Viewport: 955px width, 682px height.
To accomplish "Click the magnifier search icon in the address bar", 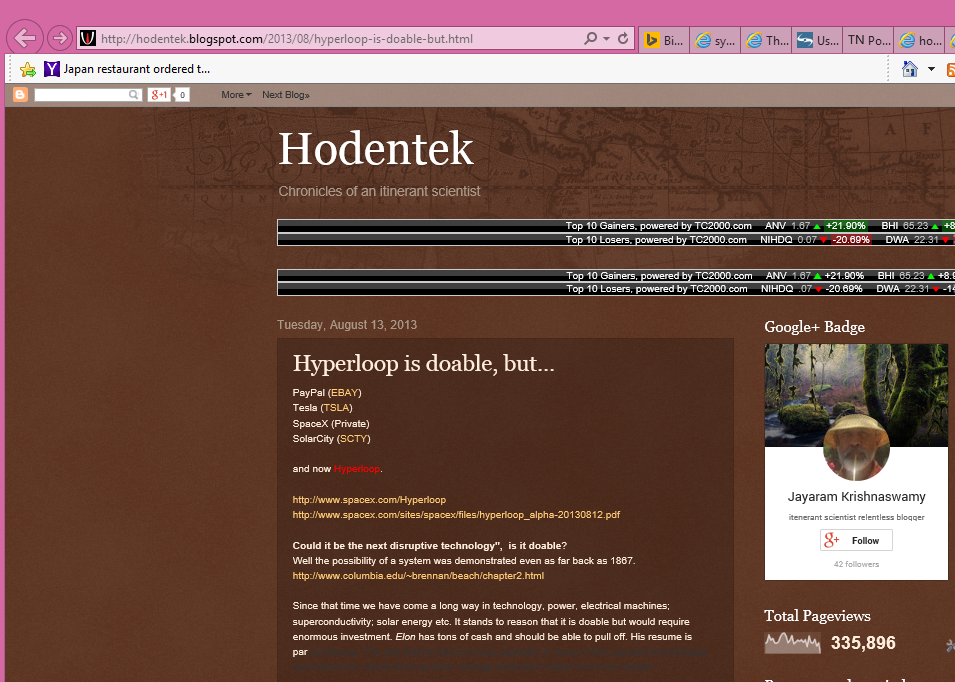I will click(590, 38).
